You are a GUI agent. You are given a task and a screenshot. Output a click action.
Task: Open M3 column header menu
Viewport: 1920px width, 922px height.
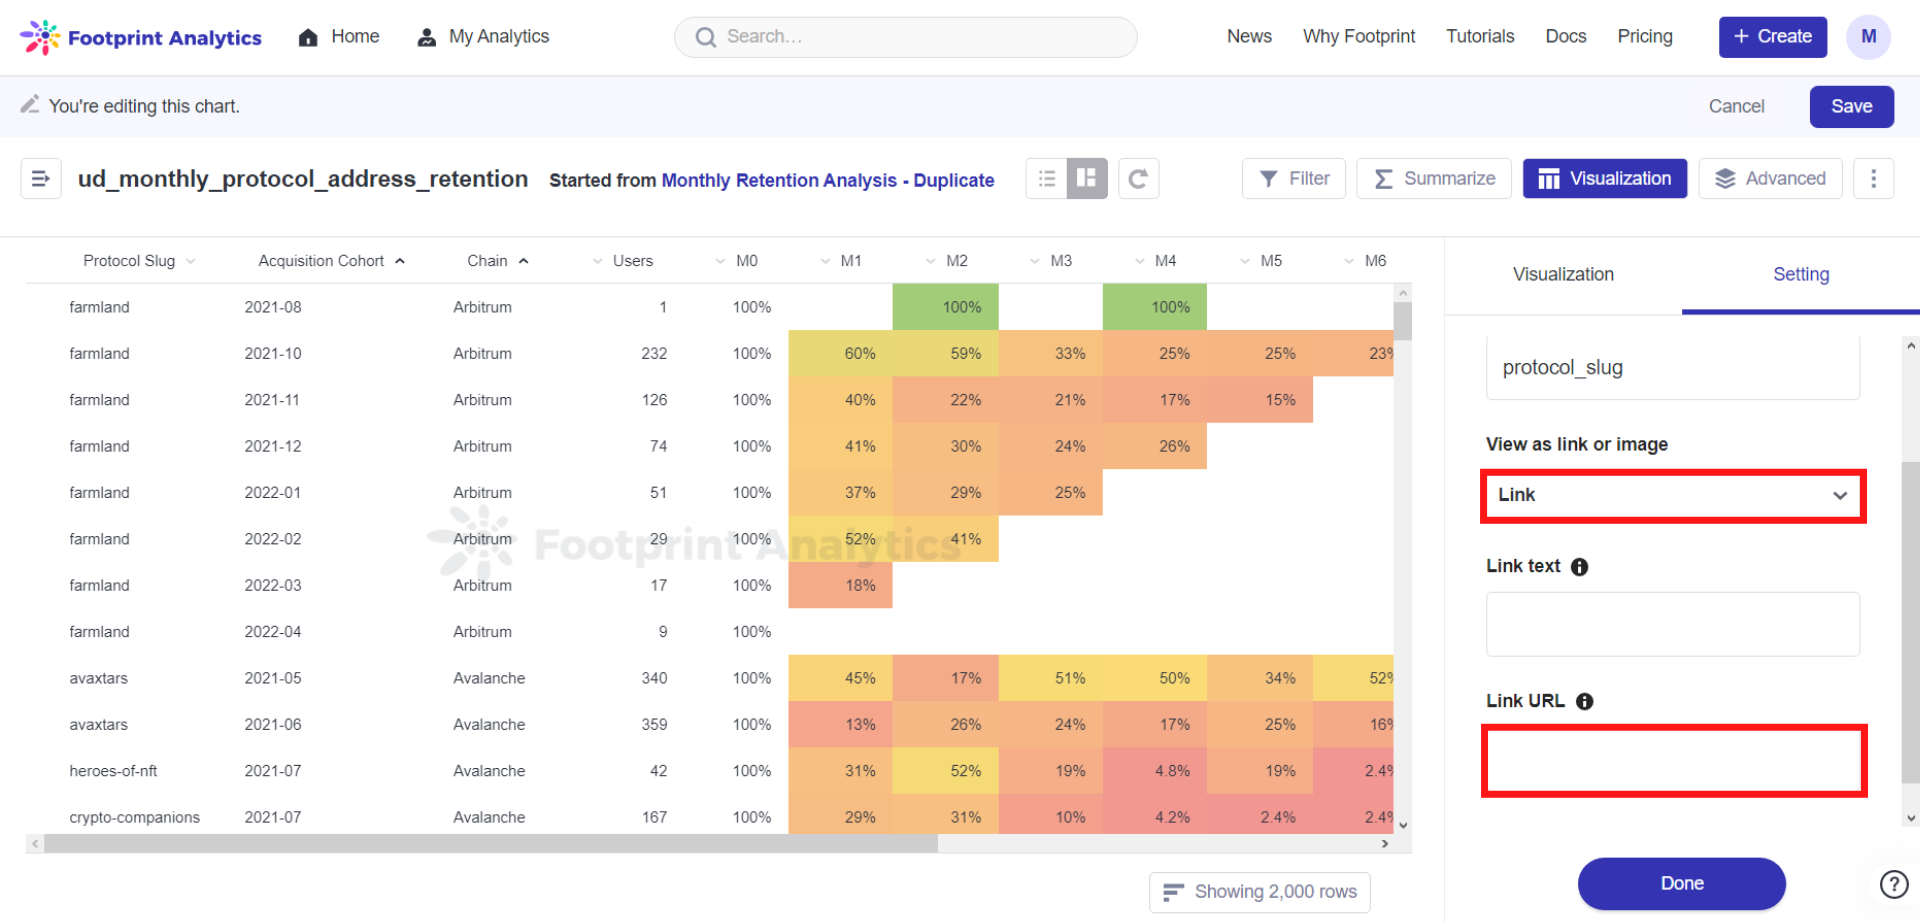click(x=1052, y=261)
